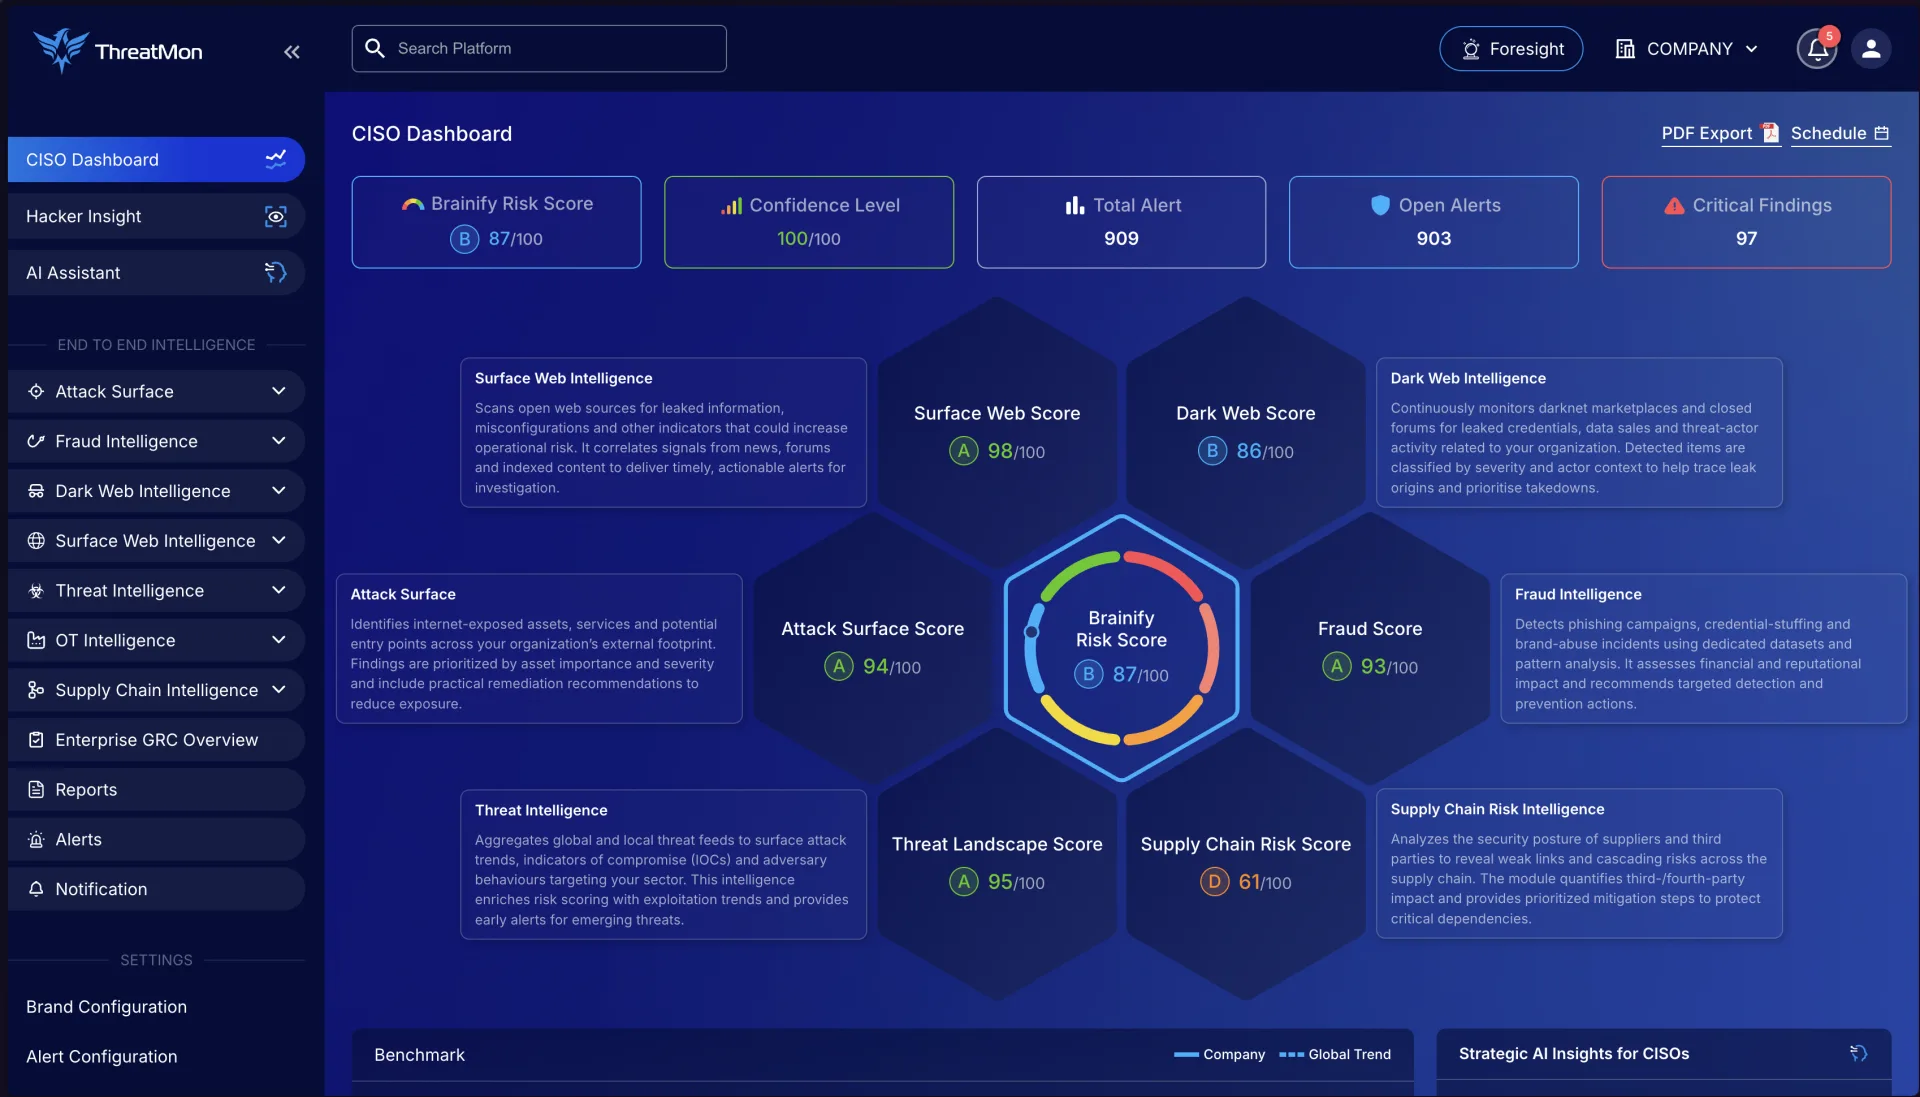Click the AI Assistant swirl icon

pyautogui.click(x=275, y=272)
